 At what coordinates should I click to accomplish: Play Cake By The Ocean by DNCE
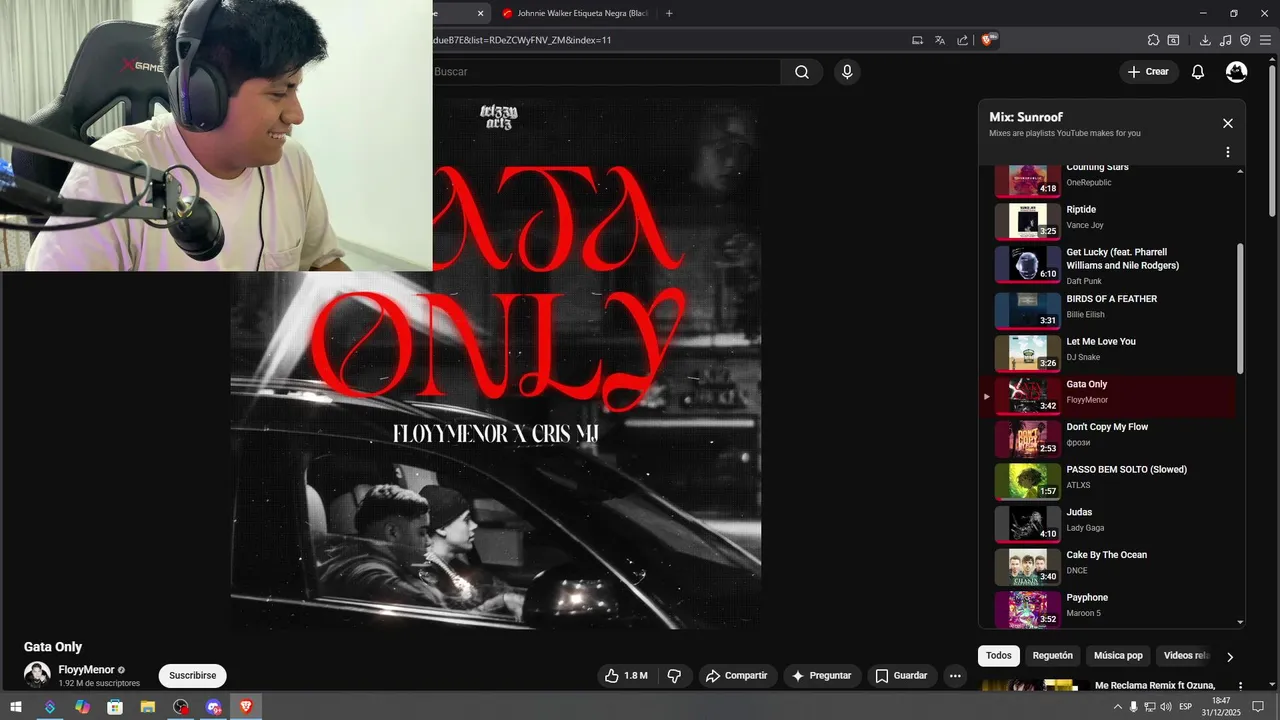click(x=1108, y=566)
